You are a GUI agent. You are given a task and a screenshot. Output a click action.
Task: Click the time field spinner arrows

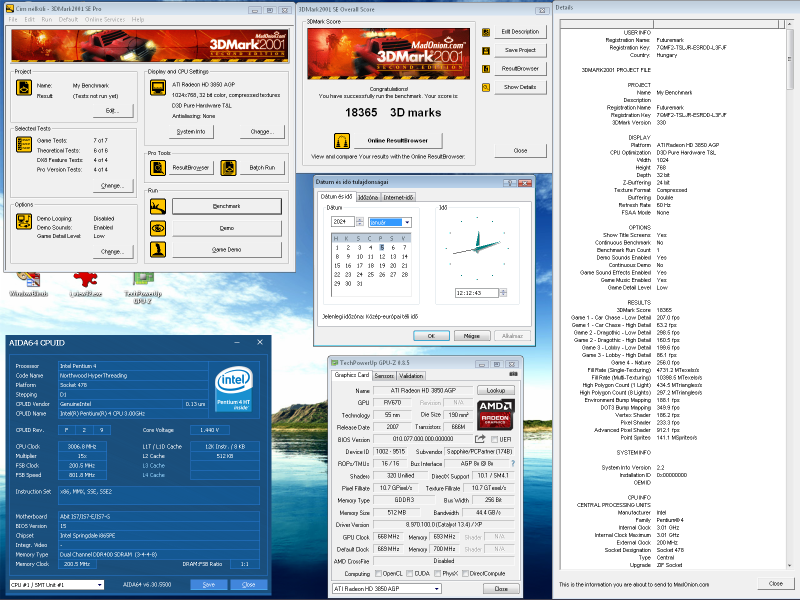tap(503, 292)
